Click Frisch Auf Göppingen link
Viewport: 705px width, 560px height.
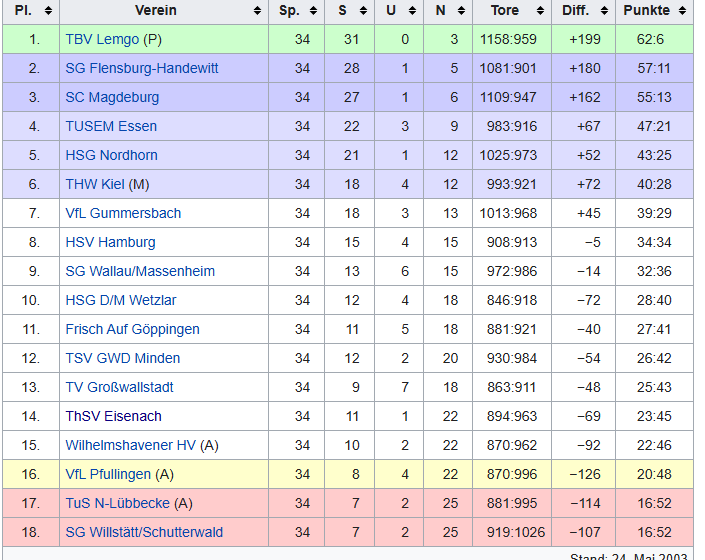pyautogui.click(x=132, y=329)
